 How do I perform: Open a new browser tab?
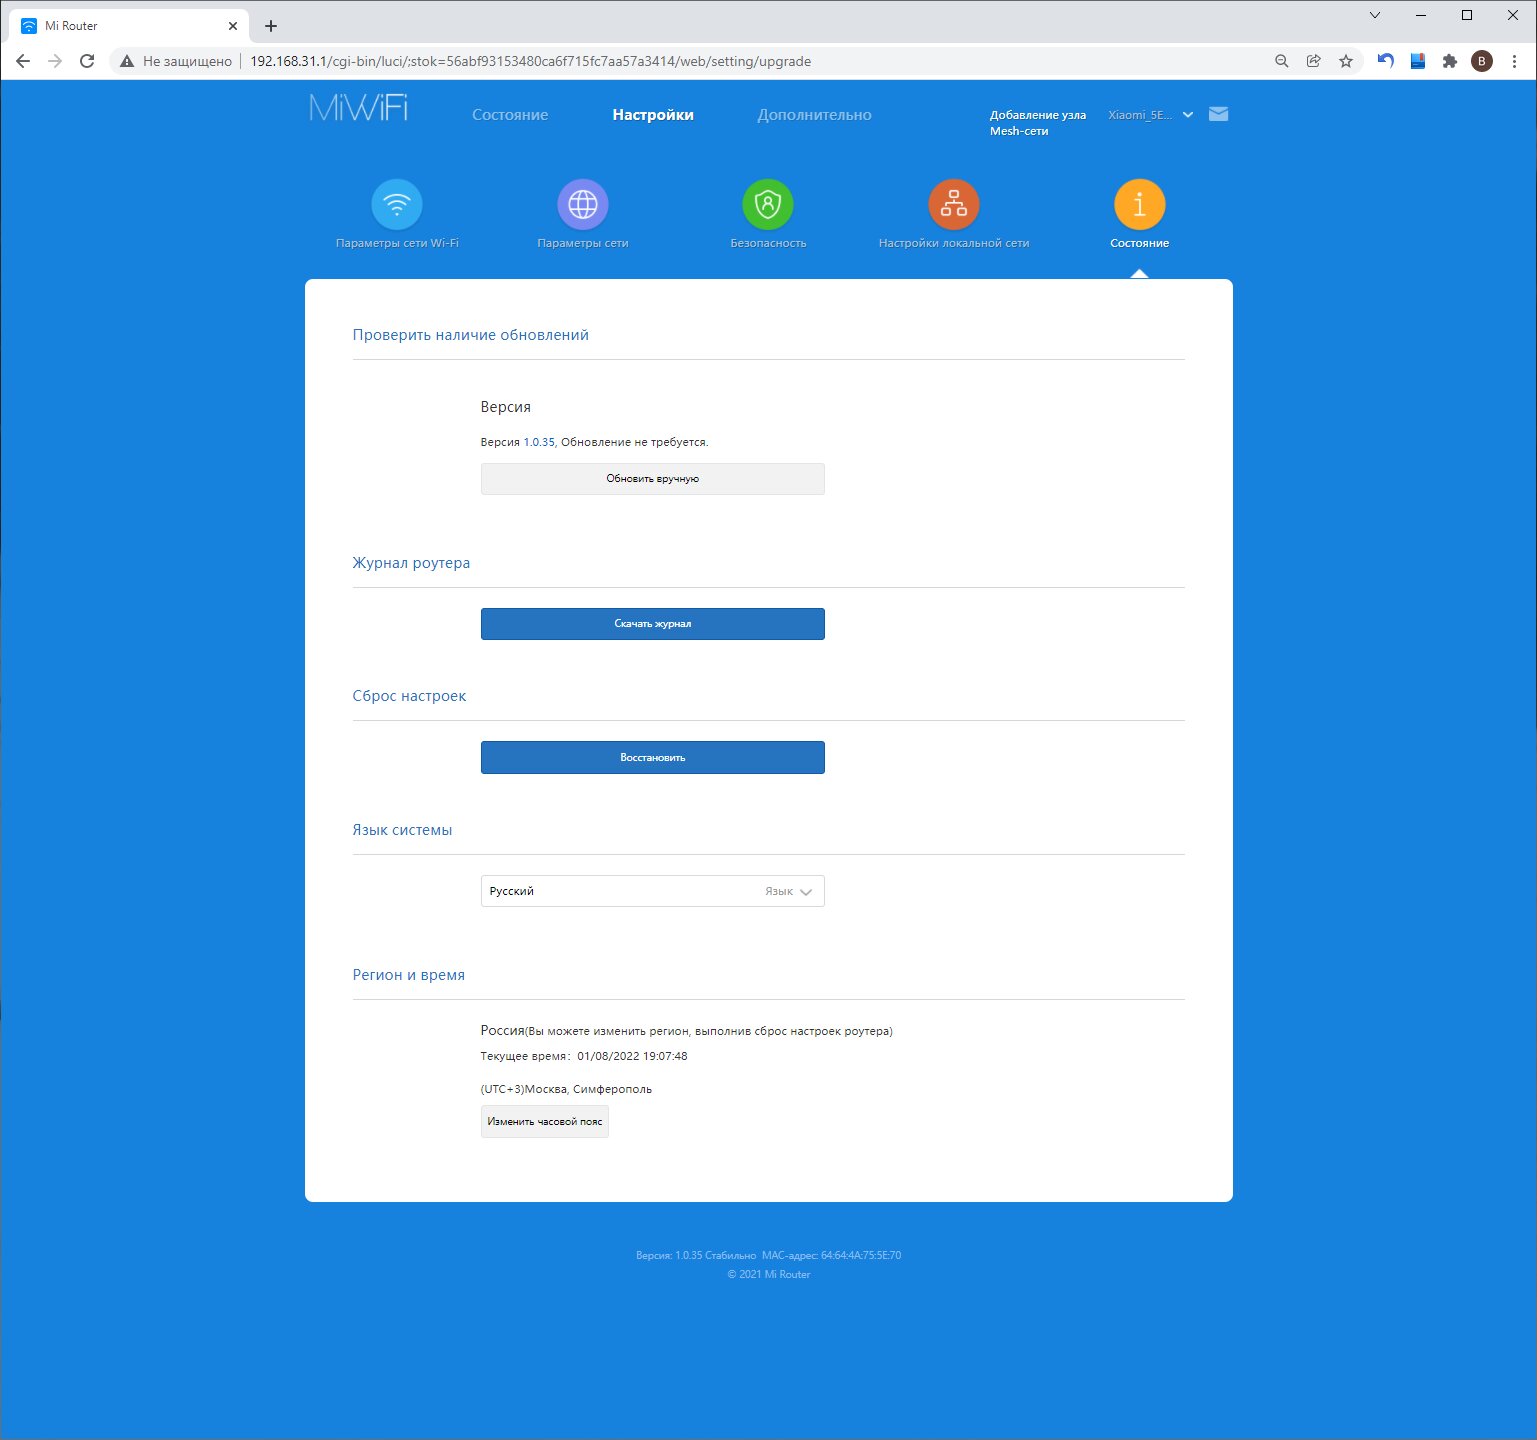pos(271,26)
